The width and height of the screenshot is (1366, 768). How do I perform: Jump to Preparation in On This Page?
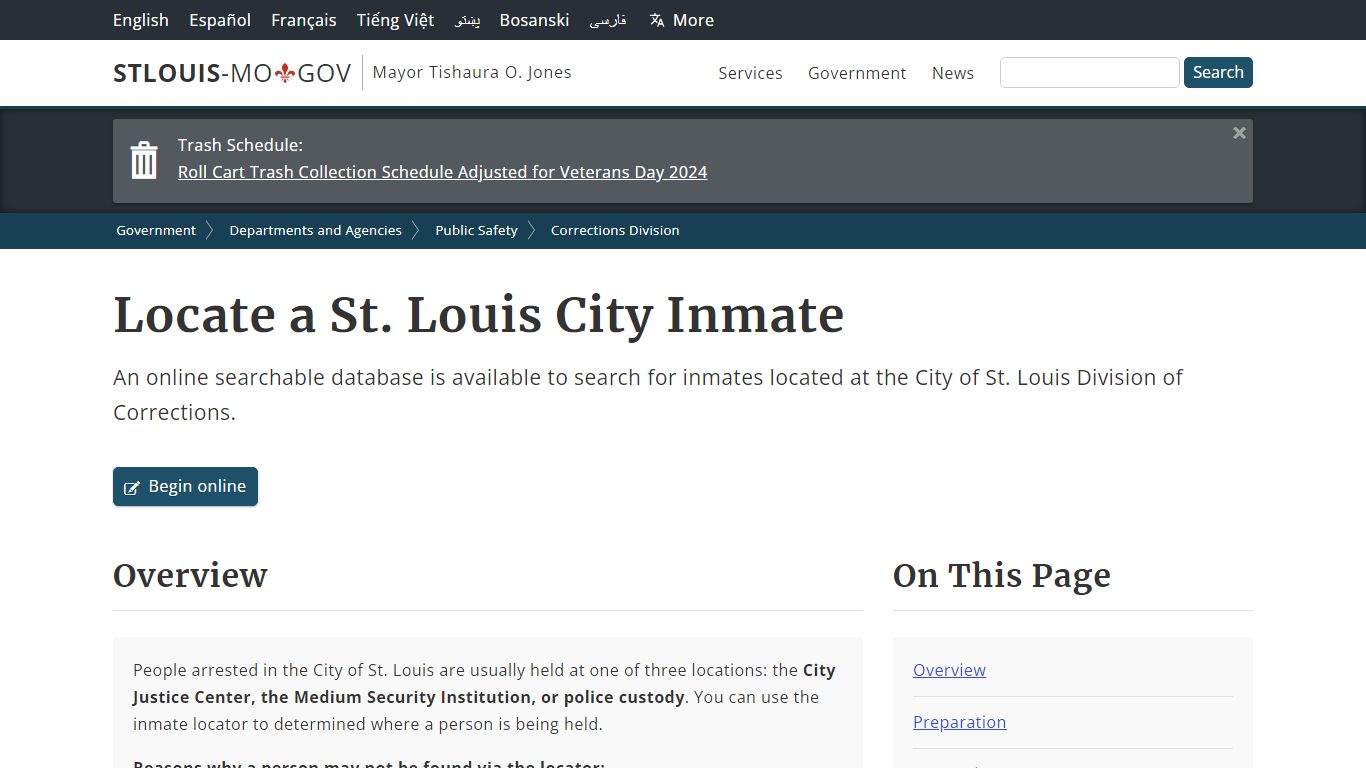click(959, 722)
